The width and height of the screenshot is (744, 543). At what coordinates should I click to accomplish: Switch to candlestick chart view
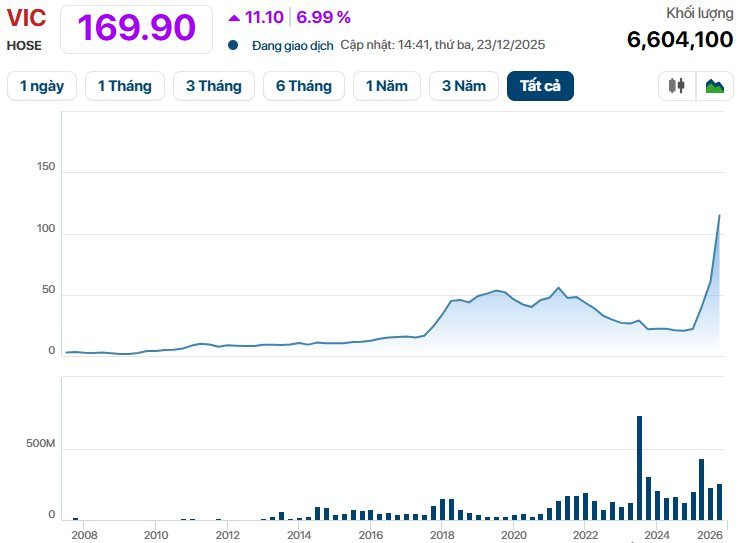(x=678, y=86)
